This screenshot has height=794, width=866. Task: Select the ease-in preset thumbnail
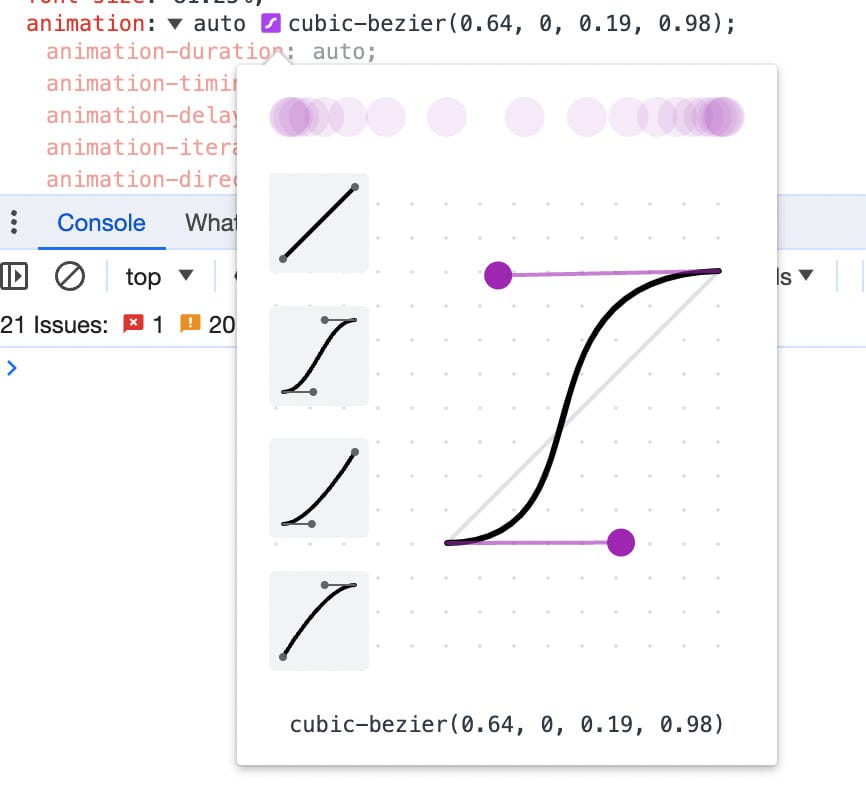pyautogui.click(x=319, y=488)
